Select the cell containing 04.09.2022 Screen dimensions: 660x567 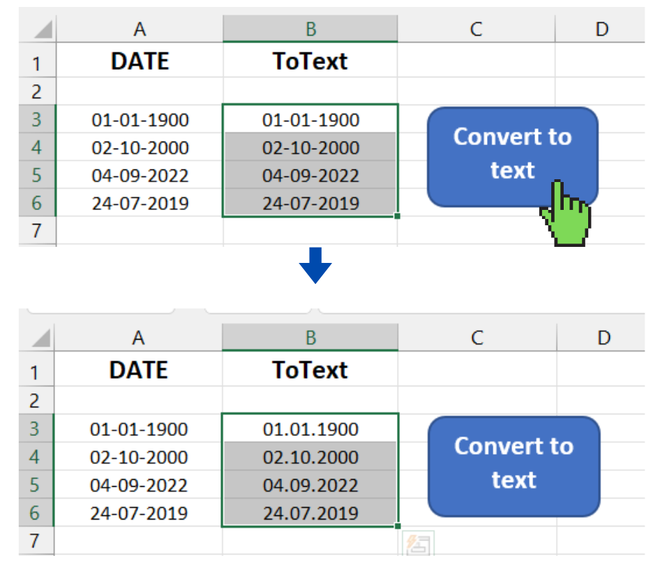pos(310,485)
